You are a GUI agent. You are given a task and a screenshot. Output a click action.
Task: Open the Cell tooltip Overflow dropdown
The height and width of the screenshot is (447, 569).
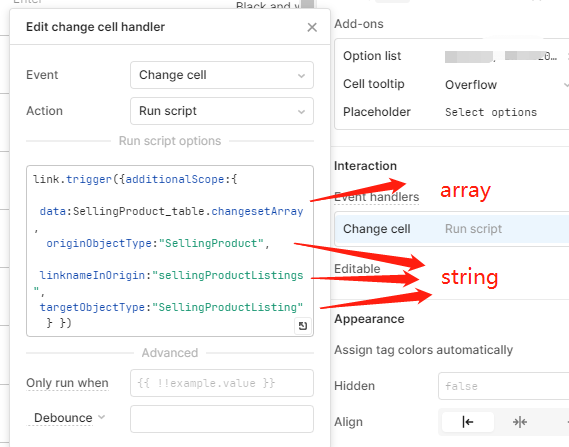pyautogui.click(x=506, y=85)
